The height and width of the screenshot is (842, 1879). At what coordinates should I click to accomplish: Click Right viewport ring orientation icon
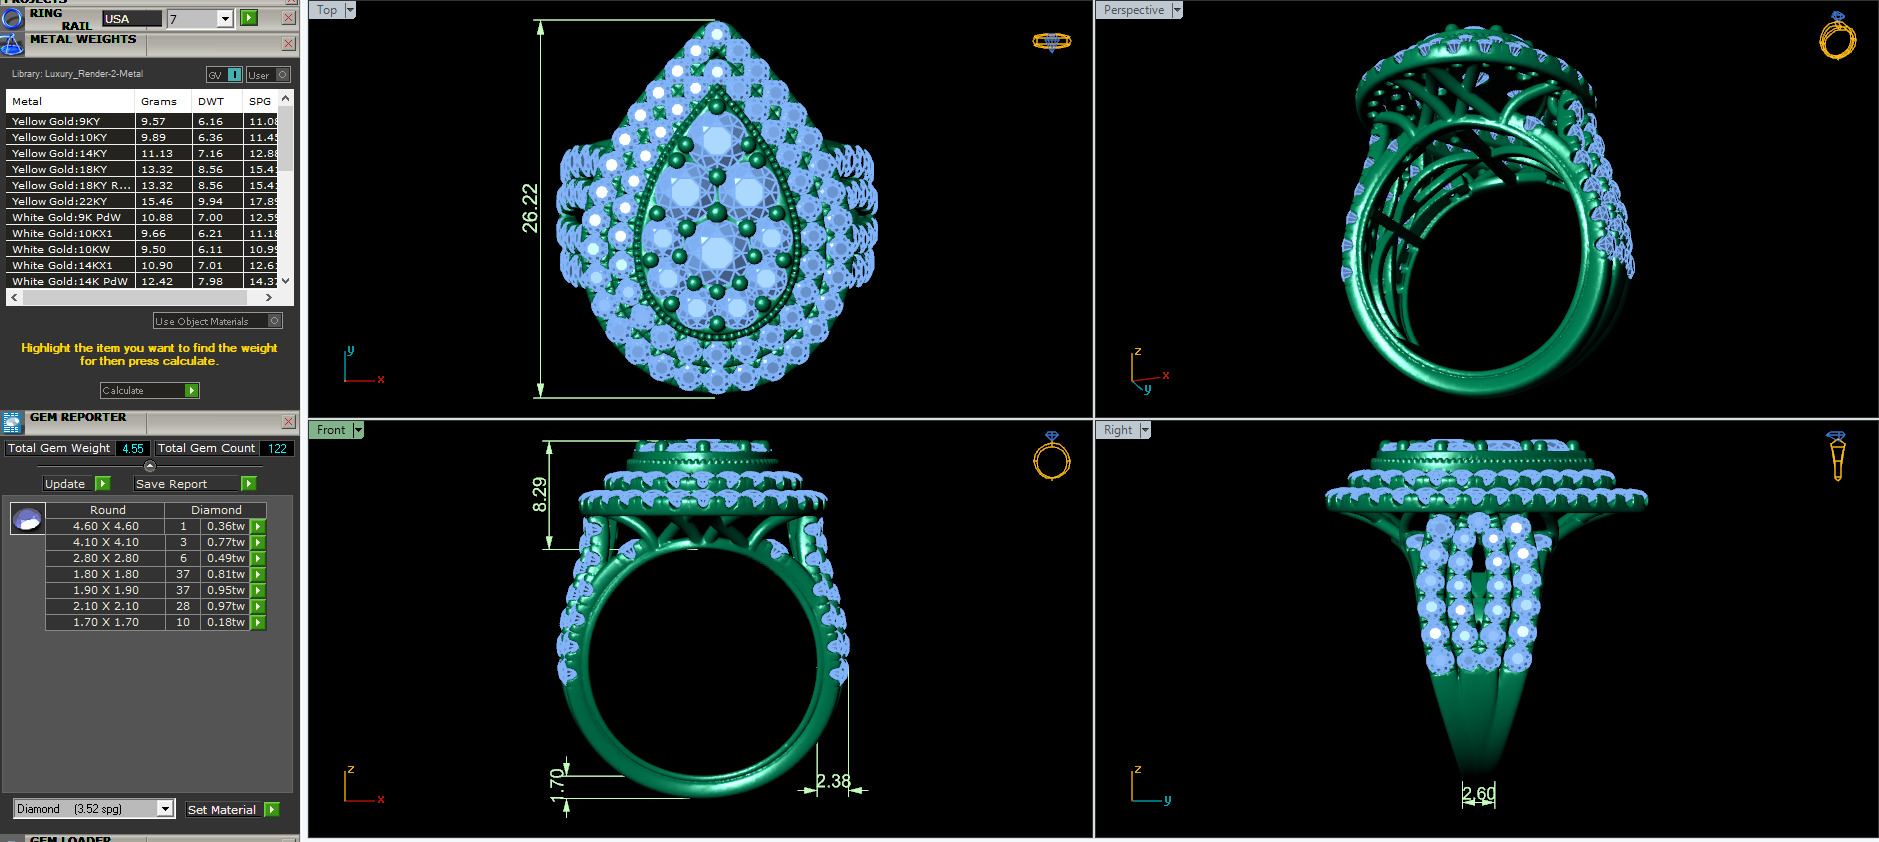(x=1837, y=456)
